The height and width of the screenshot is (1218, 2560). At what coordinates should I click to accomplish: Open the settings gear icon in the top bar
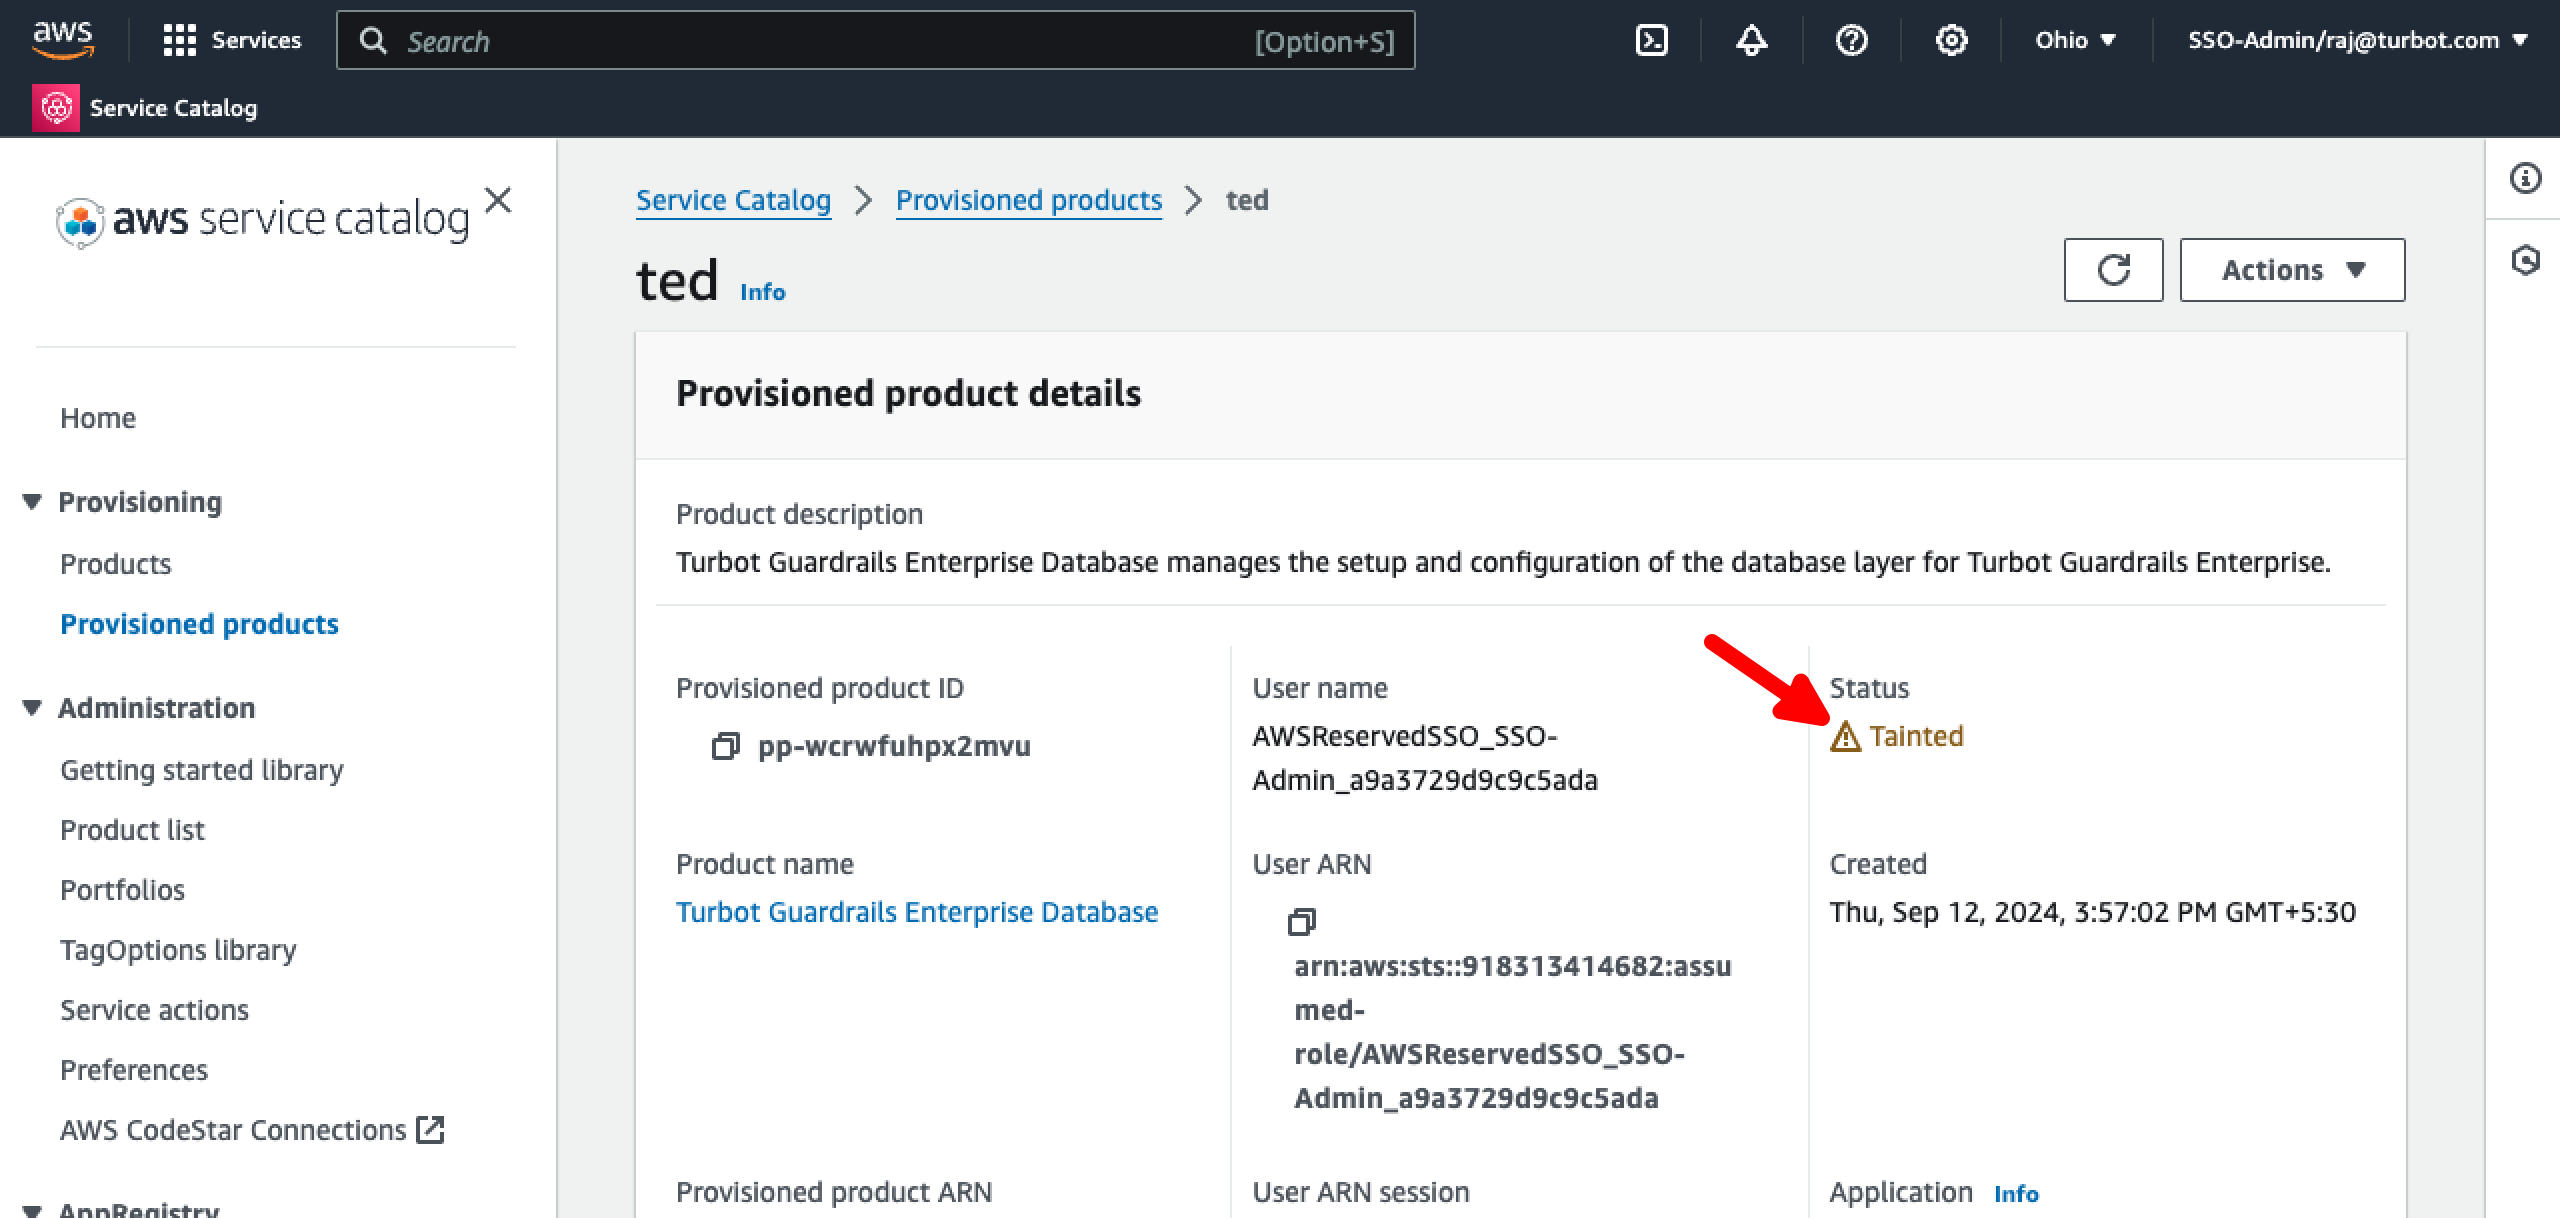tap(1951, 41)
